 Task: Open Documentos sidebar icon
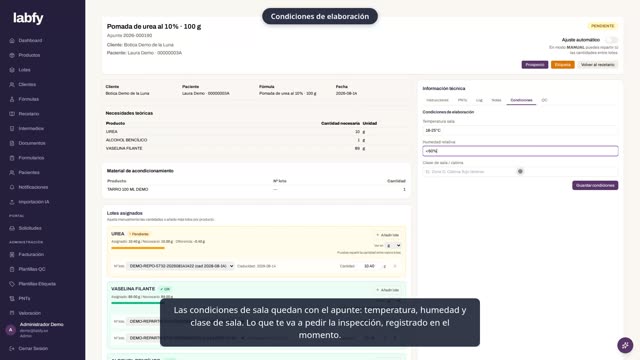point(12,144)
